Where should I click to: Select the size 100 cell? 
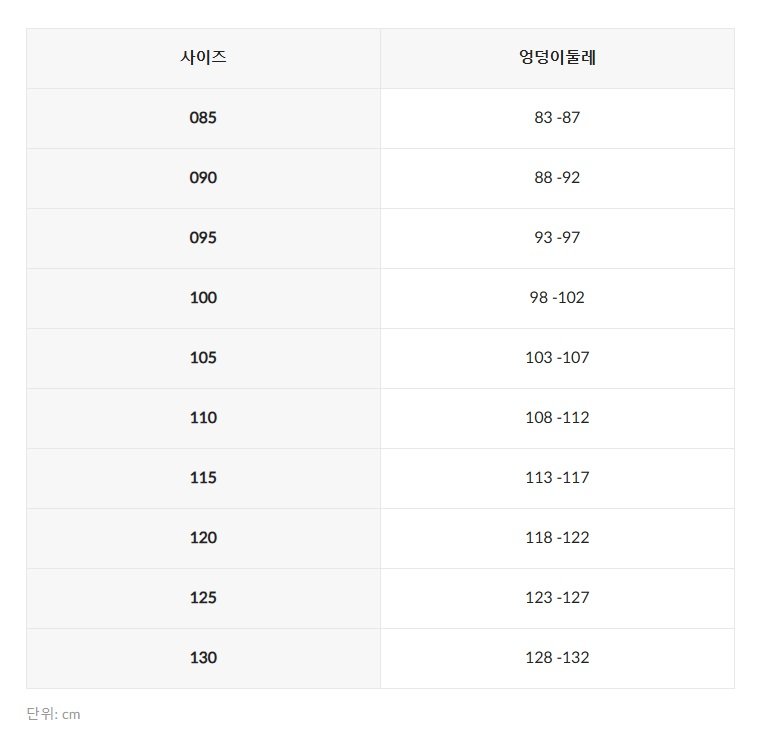click(203, 298)
